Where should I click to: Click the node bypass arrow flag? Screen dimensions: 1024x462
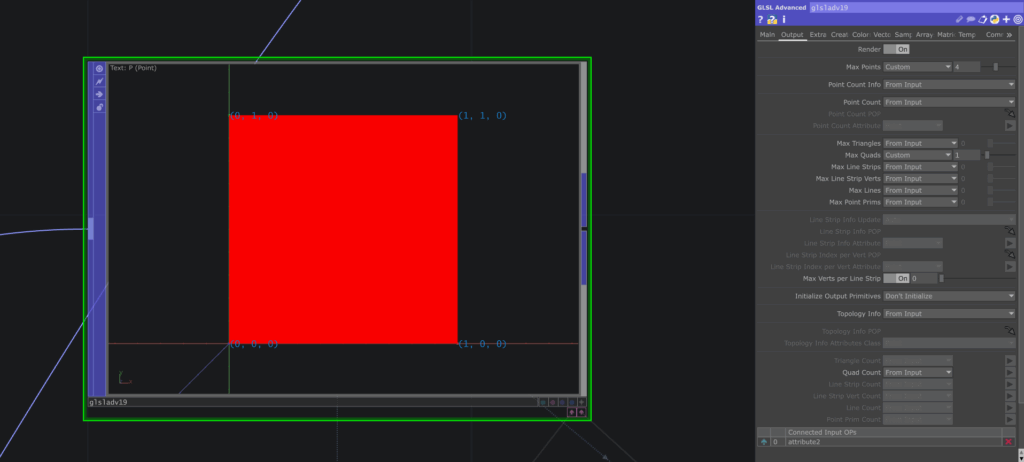click(99, 94)
